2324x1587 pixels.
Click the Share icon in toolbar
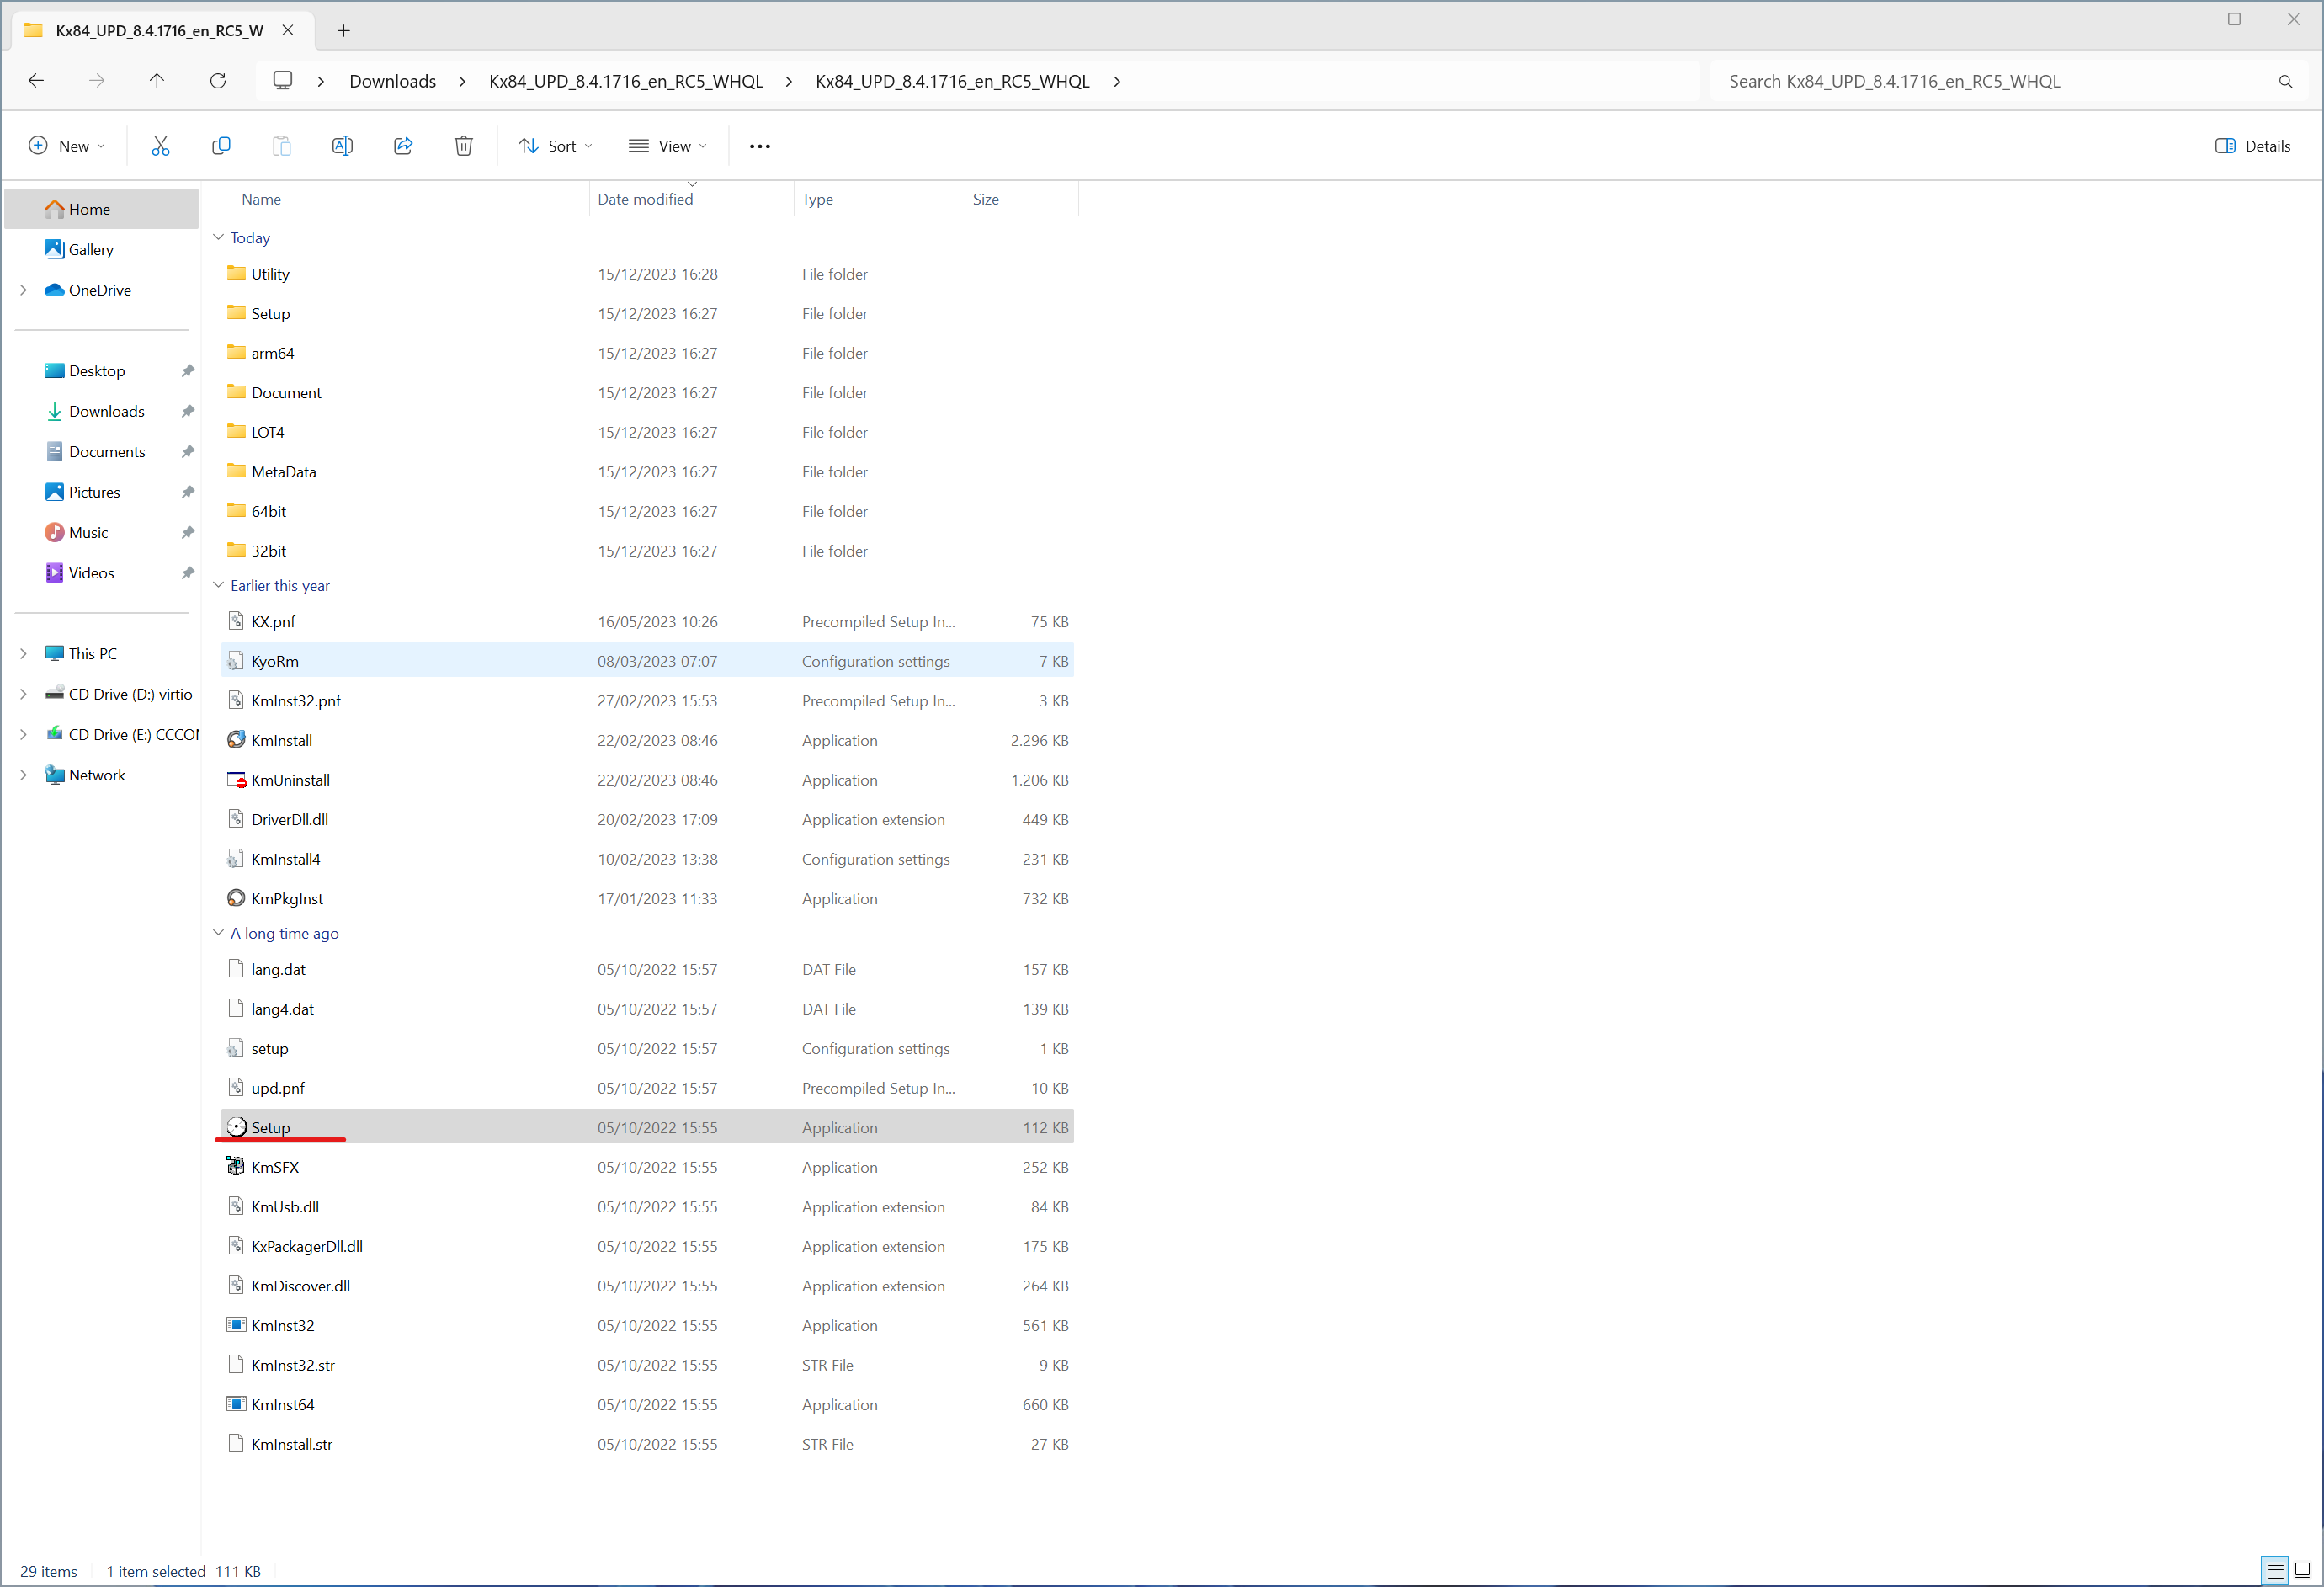click(403, 146)
